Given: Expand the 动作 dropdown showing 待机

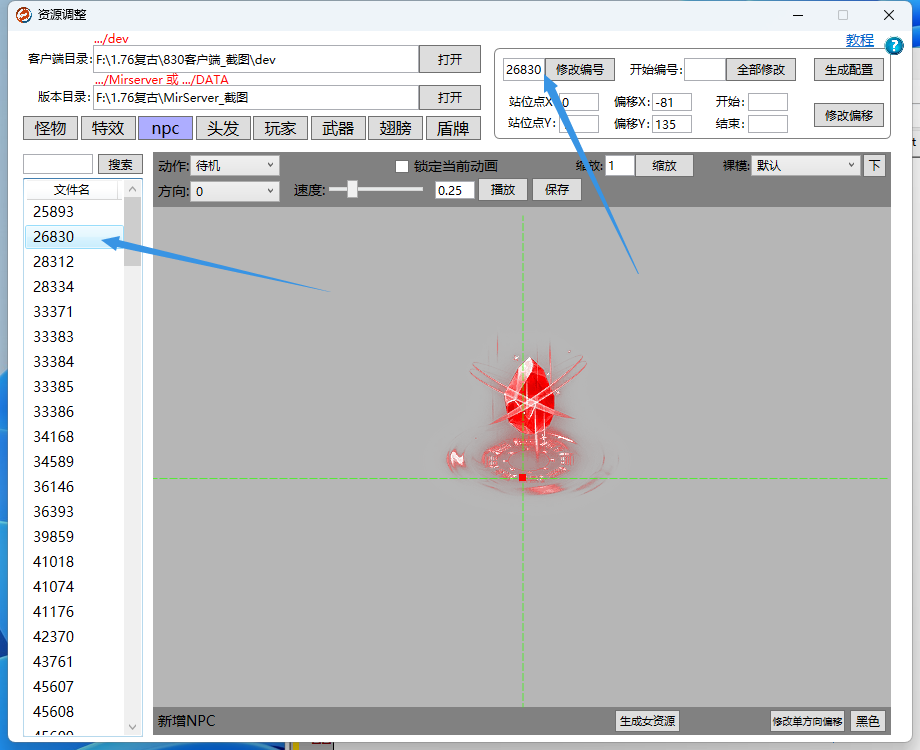Looking at the screenshot, I should tap(236, 166).
